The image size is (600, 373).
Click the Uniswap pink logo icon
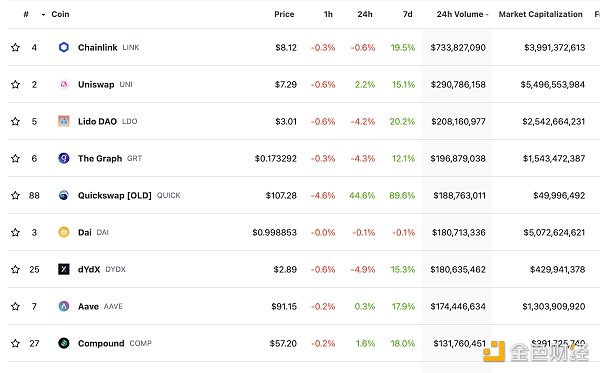pos(64,84)
